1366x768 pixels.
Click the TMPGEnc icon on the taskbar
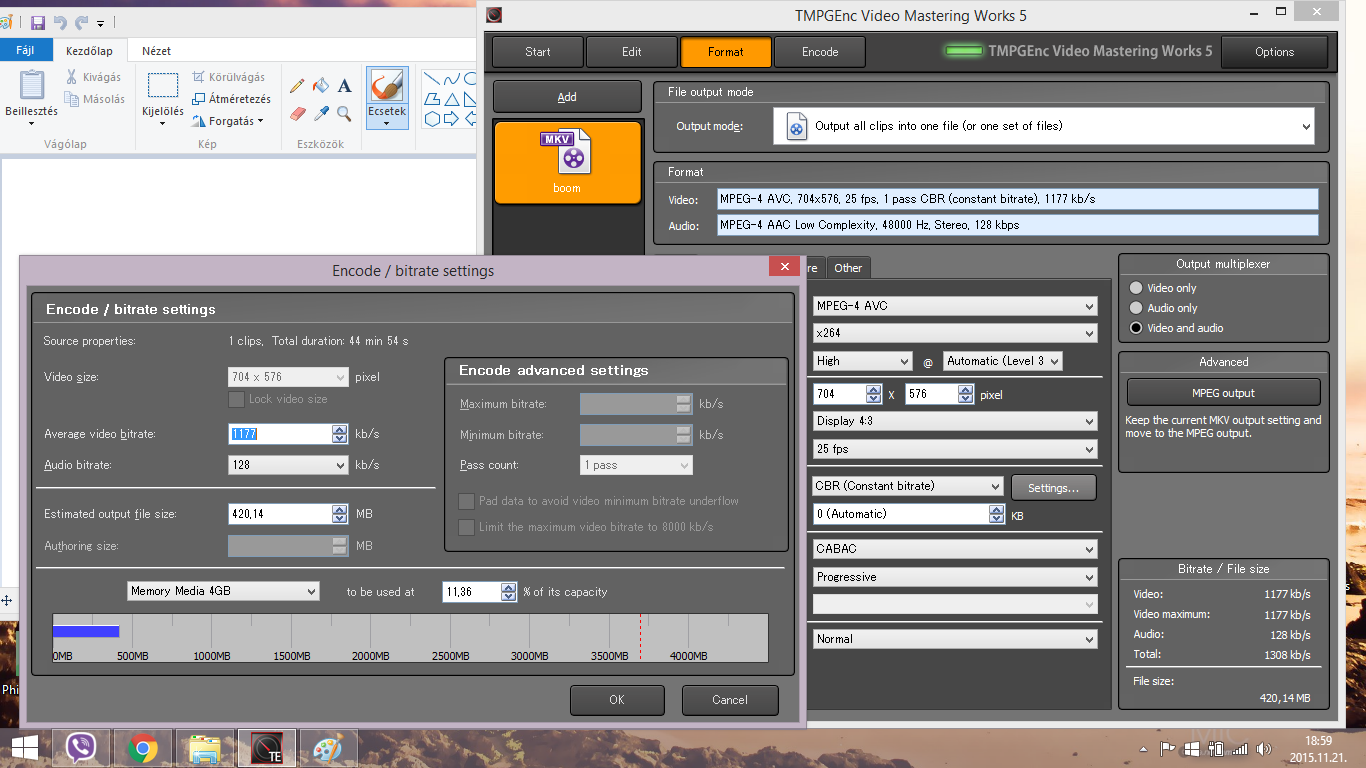266,748
